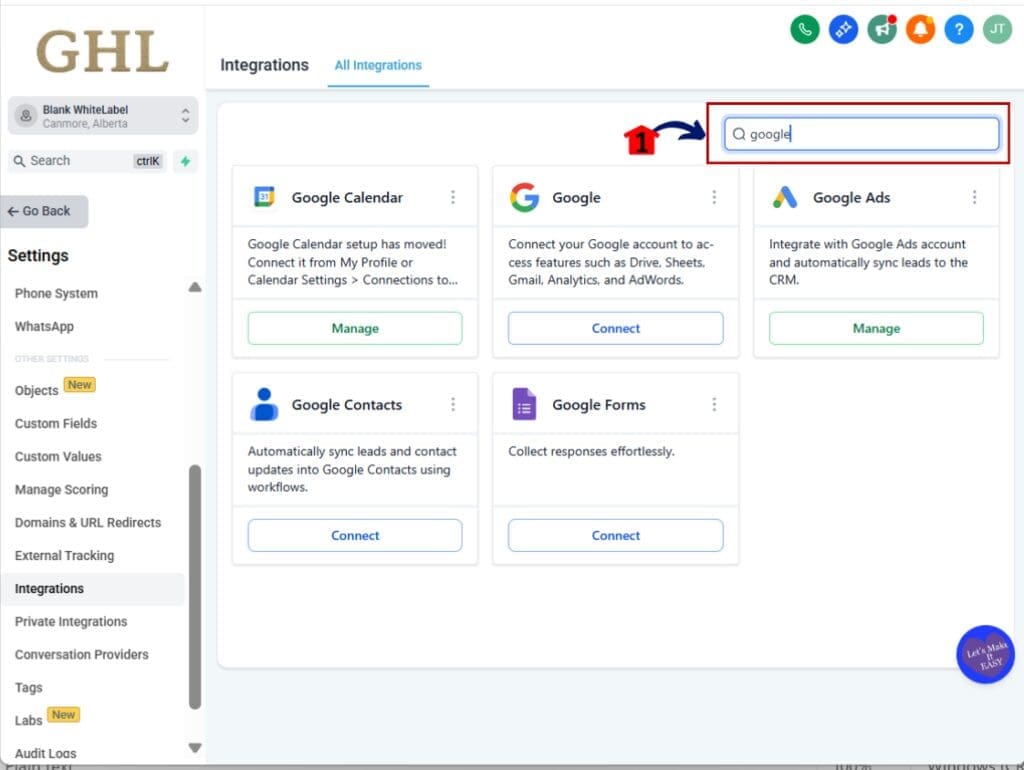Open Phone System settings
The image size is (1024, 770).
click(x=56, y=293)
